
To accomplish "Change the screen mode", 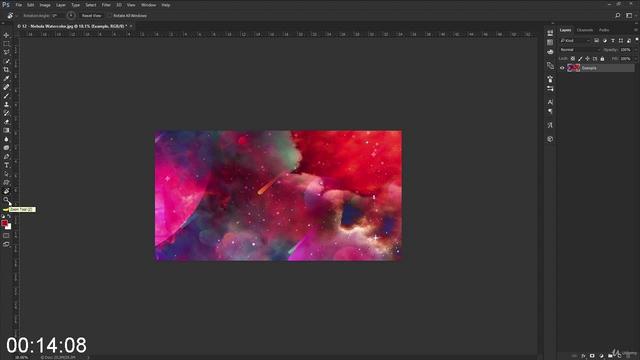I will [6, 244].
